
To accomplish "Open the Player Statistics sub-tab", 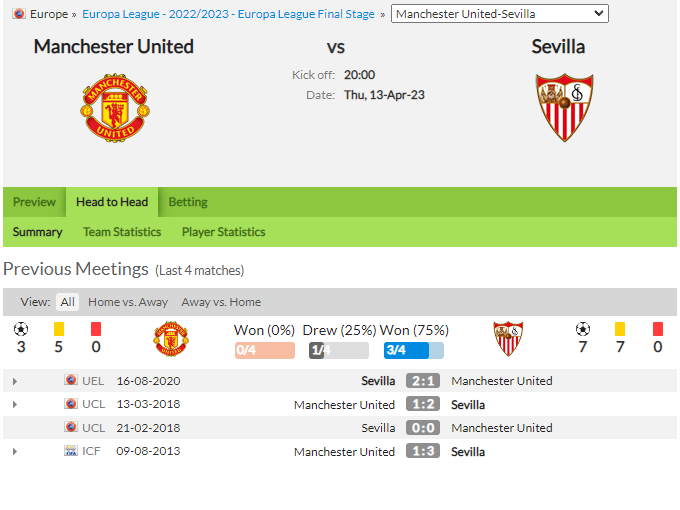I will (x=223, y=232).
